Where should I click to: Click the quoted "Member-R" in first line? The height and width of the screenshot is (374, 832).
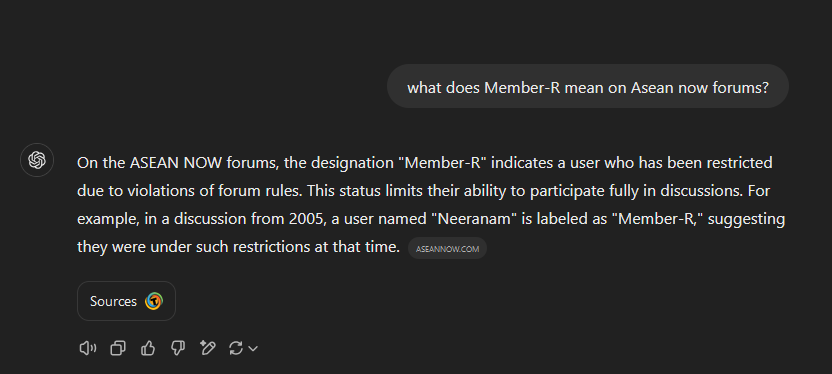coord(443,162)
